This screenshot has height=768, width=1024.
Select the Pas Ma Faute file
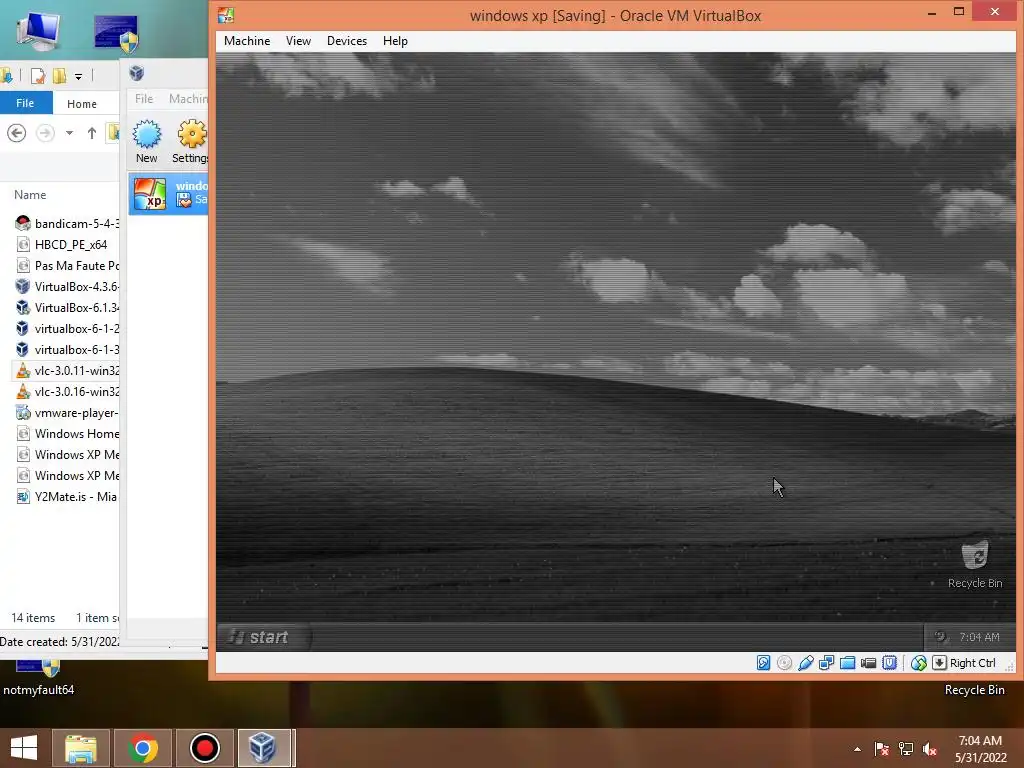coord(67,265)
